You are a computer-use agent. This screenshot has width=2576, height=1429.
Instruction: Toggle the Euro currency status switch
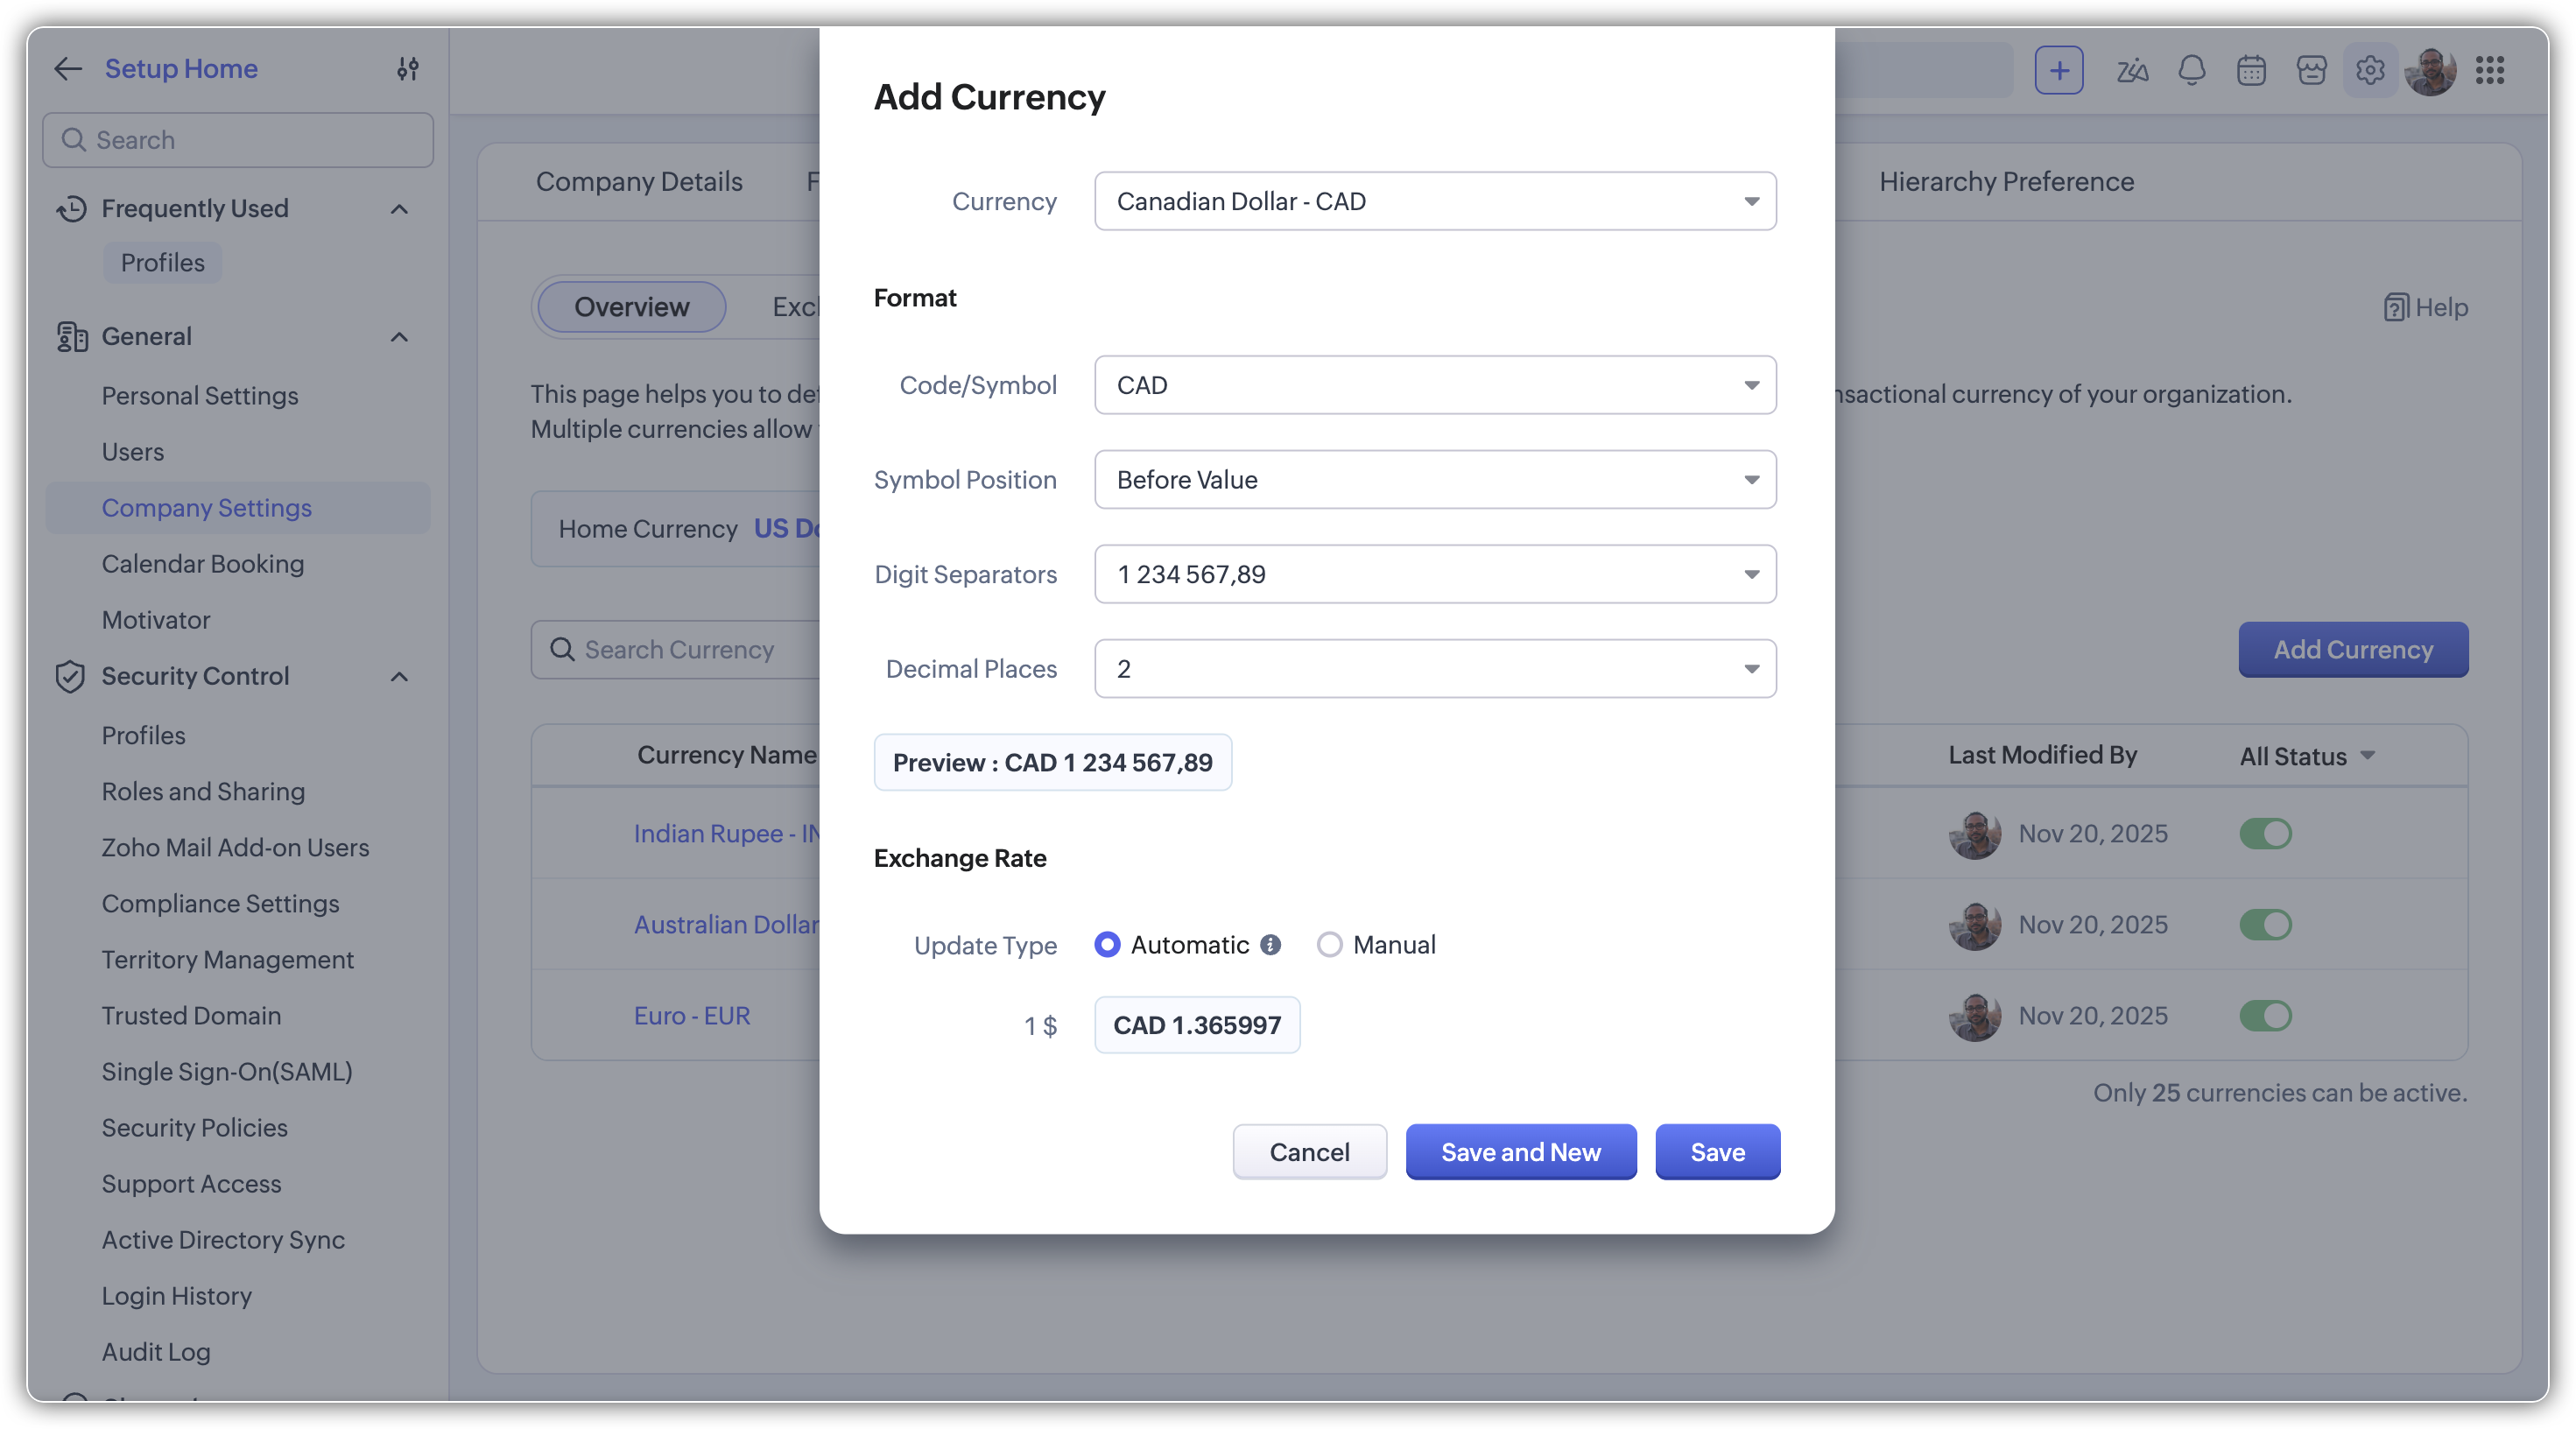point(2265,1015)
